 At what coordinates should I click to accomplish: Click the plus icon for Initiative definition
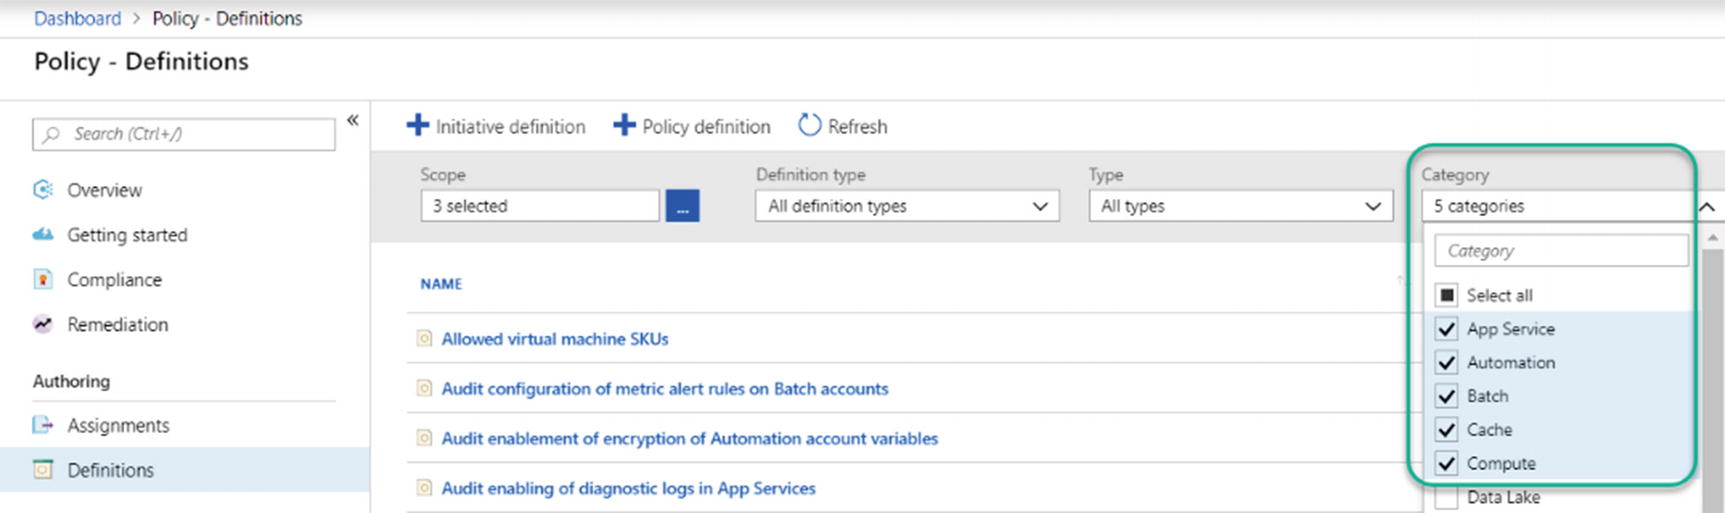(x=417, y=126)
